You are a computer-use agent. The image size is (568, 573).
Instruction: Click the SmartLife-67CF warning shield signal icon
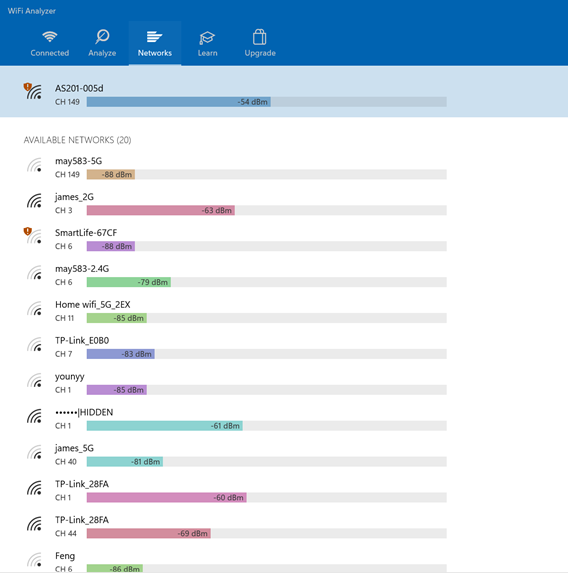[x=33, y=236]
